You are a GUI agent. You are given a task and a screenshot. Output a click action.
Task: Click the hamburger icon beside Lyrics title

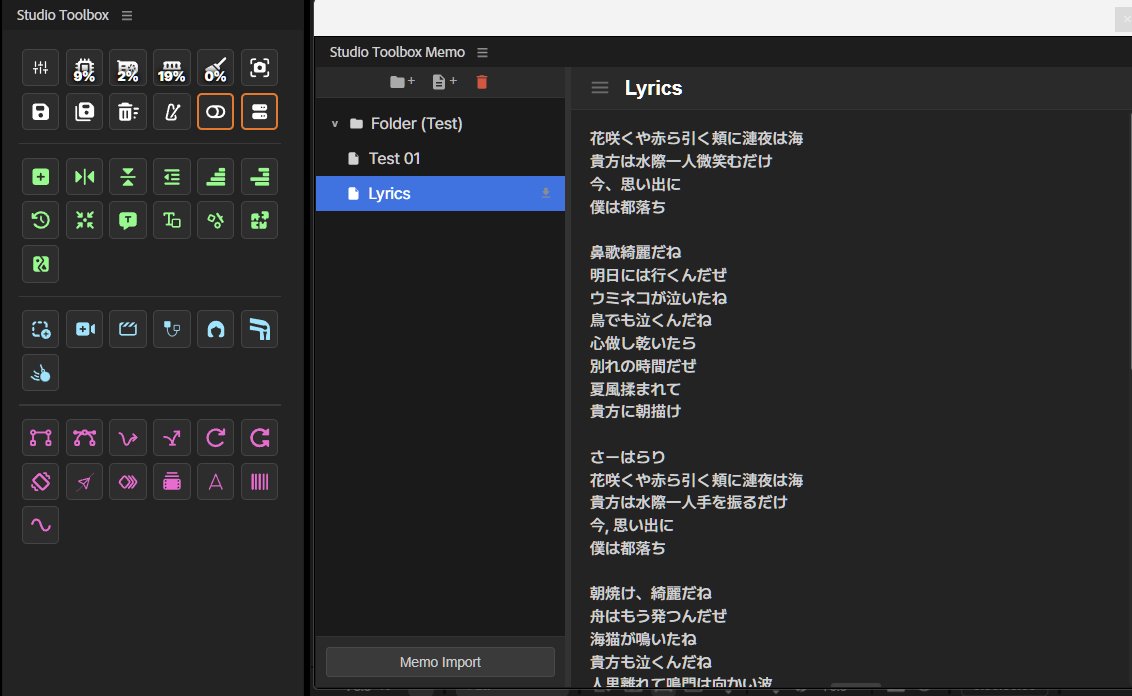[x=600, y=88]
